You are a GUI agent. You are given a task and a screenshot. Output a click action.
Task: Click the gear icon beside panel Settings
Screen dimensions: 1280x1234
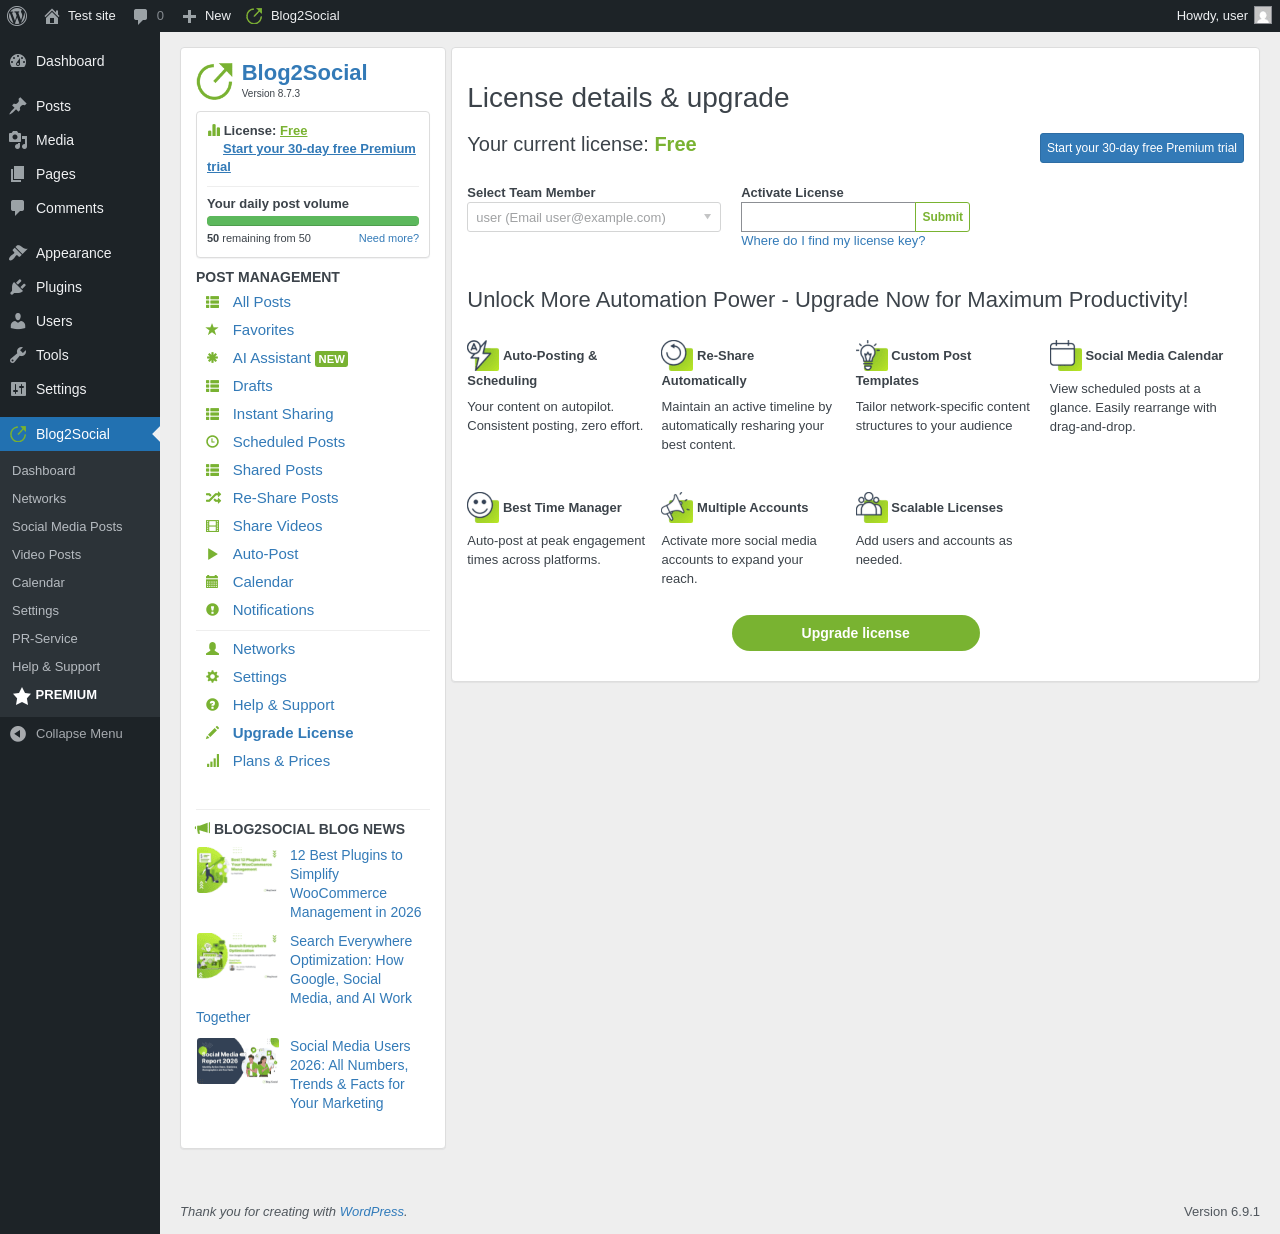click(212, 677)
